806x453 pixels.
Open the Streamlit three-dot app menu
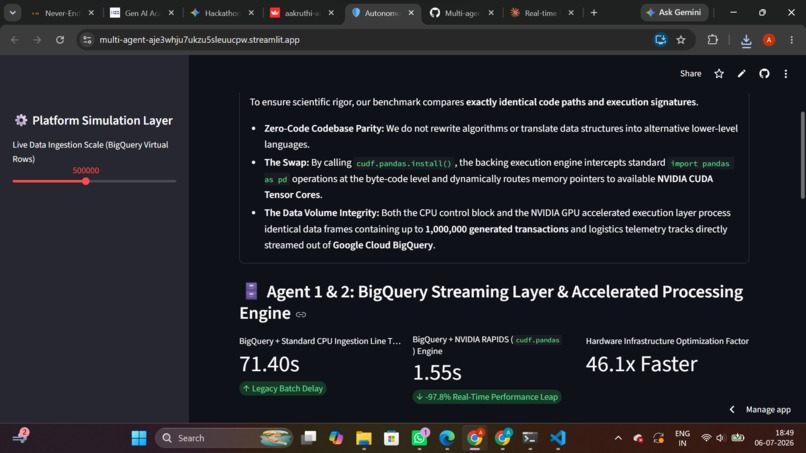pos(785,74)
